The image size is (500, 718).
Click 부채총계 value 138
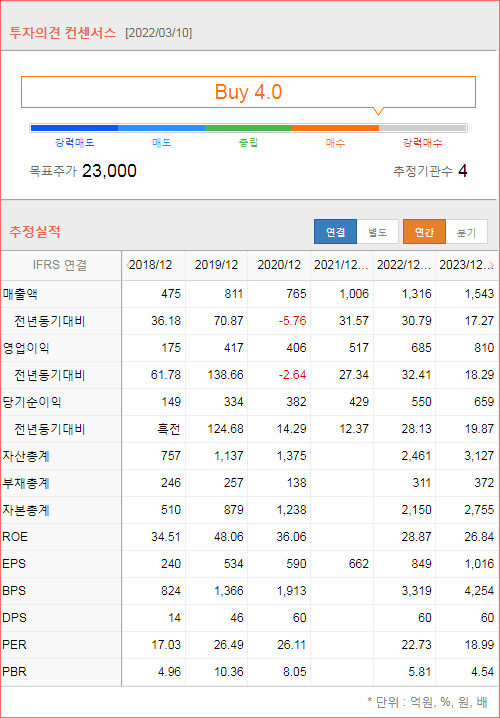tap(296, 483)
